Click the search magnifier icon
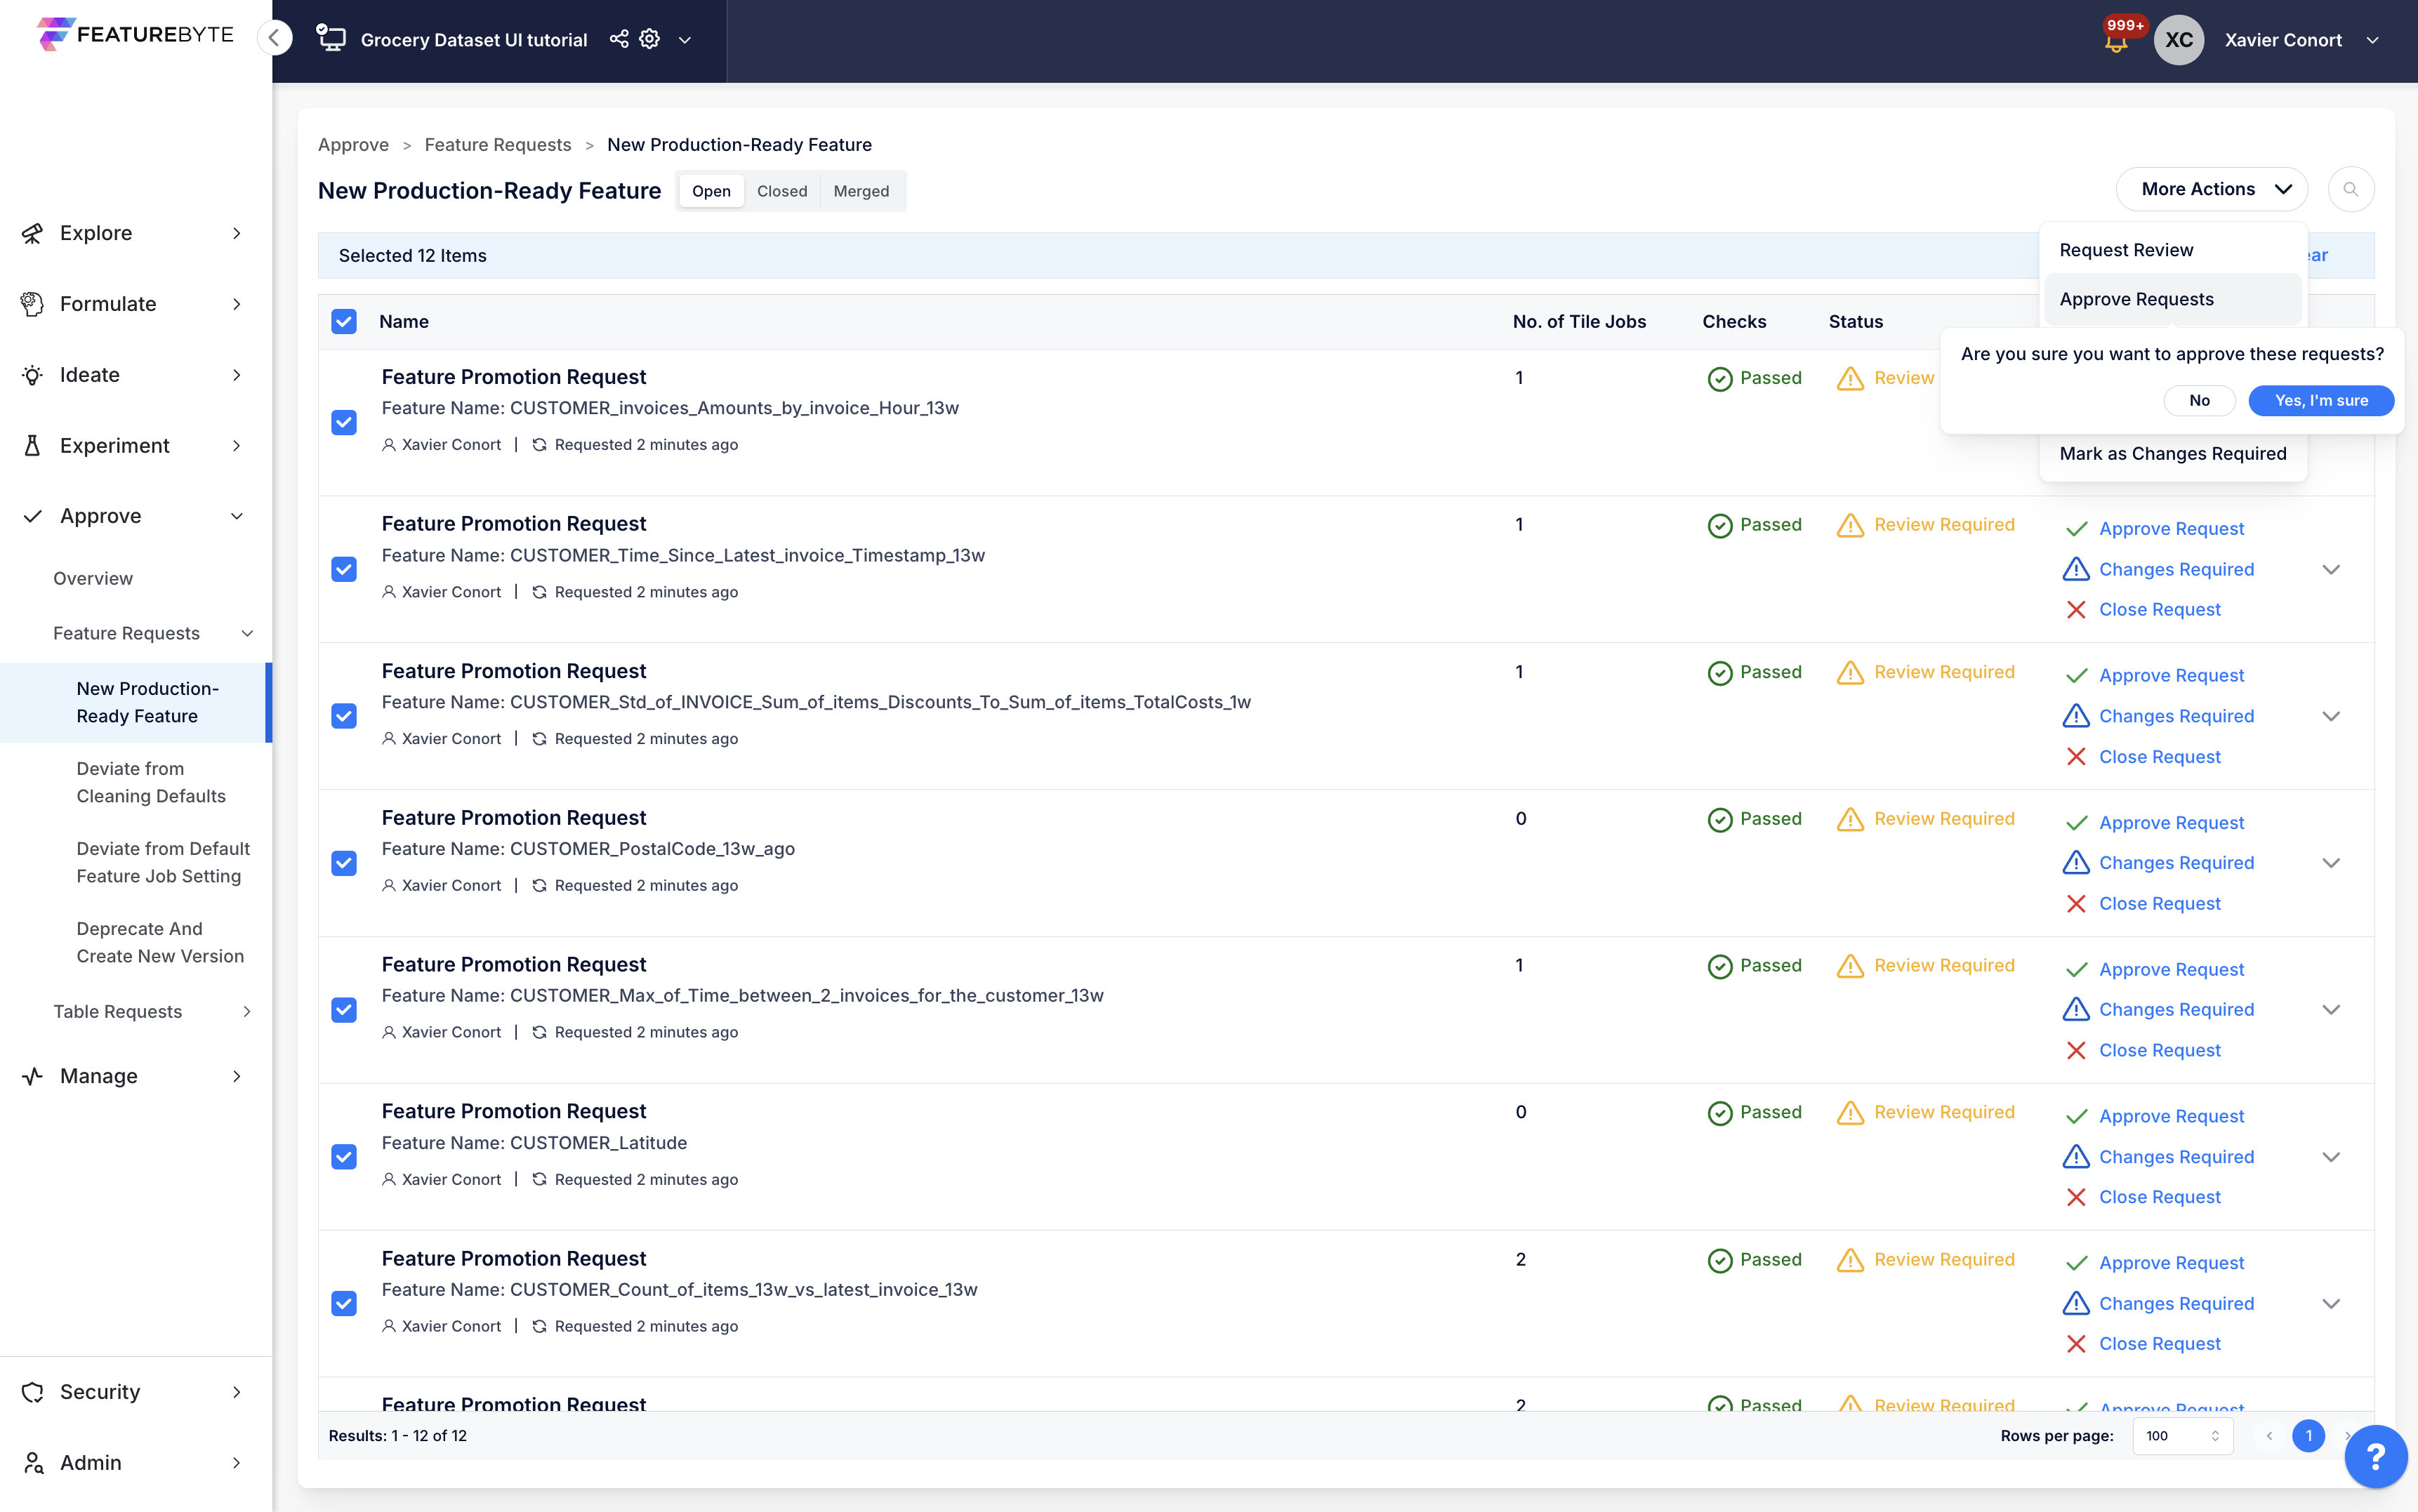 pos(2350,189)
